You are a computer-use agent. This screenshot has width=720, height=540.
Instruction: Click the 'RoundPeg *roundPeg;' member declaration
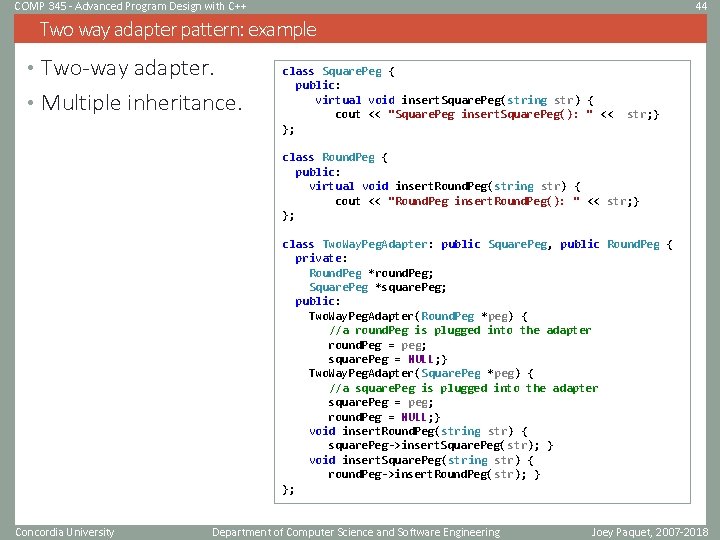(x=371, y=273)
